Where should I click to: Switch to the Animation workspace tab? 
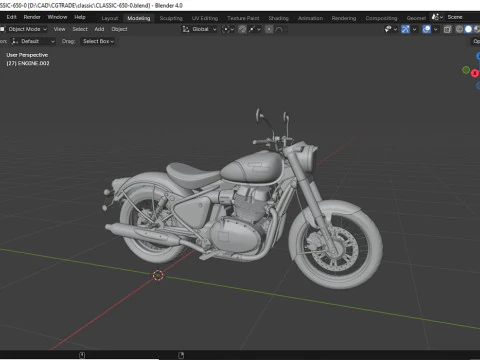click(310, 18)
